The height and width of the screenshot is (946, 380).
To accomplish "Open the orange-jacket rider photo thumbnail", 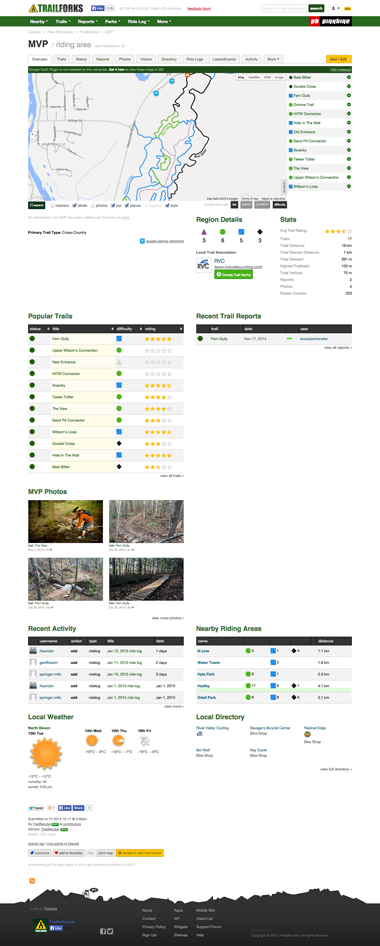I will point(66,521).
